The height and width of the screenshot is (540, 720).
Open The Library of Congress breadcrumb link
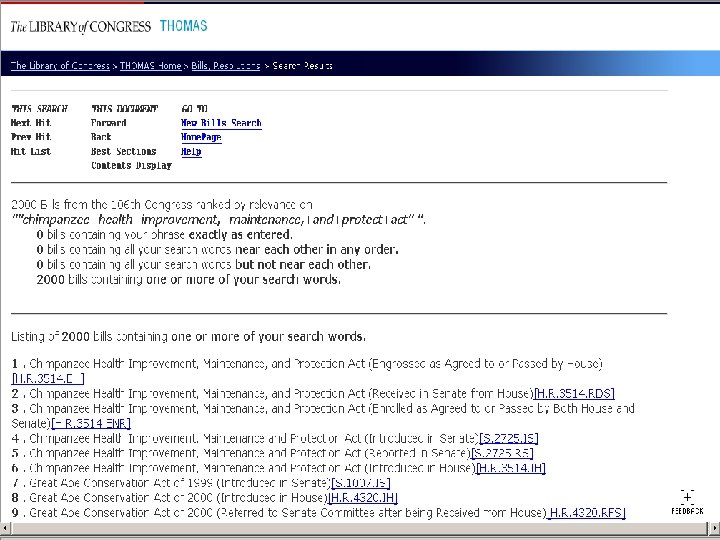[x=60, y=66]
